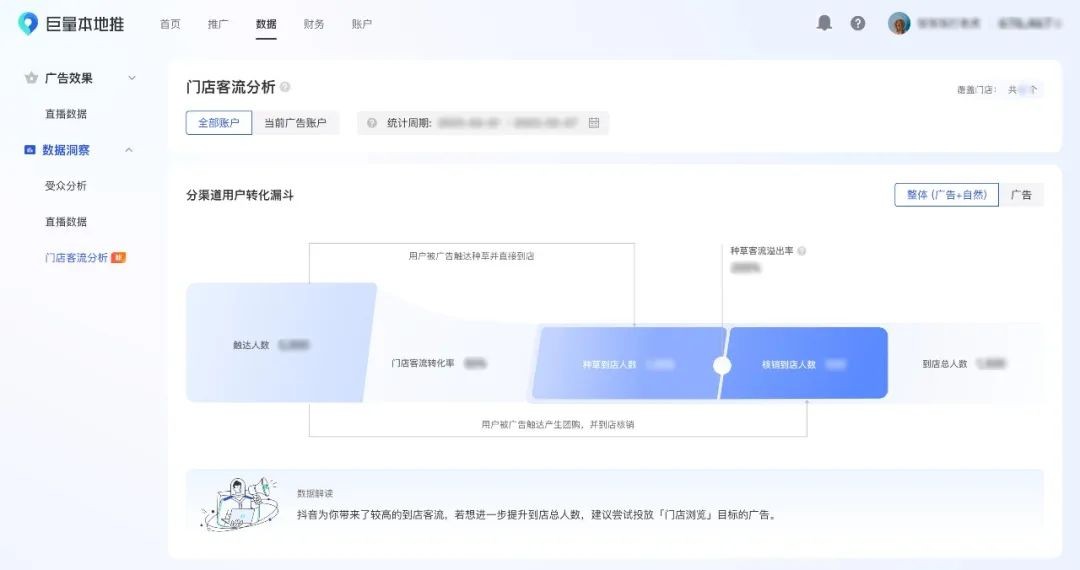Collapse the 数据洞察 sidebar section
Viewport: 1080px width, 570px height.
[129, 150]
